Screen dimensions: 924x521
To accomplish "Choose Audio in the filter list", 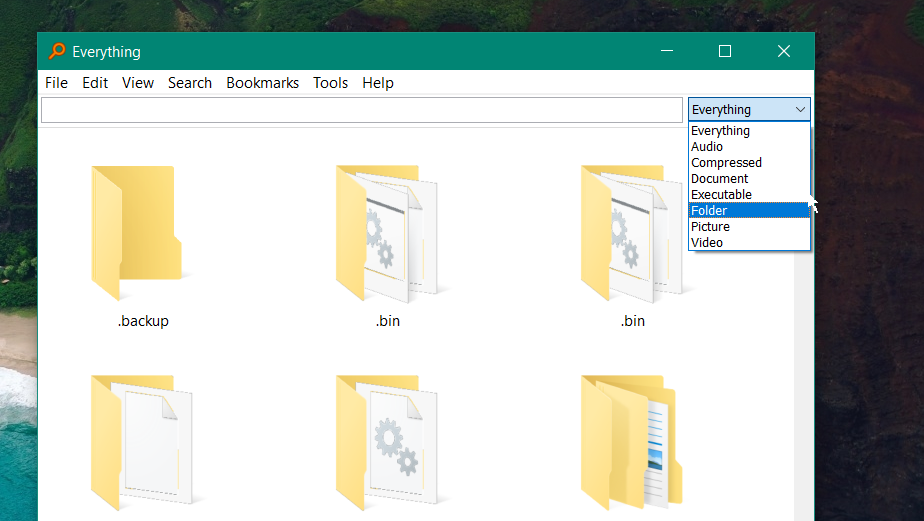I will [750, 147].
